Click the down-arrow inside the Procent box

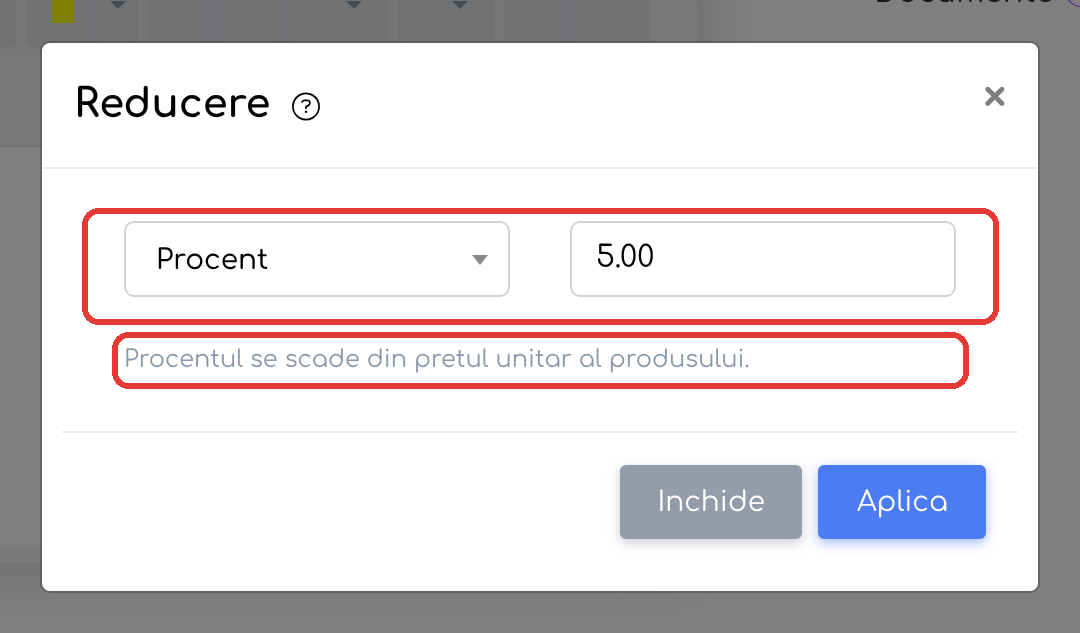[480, 260]
